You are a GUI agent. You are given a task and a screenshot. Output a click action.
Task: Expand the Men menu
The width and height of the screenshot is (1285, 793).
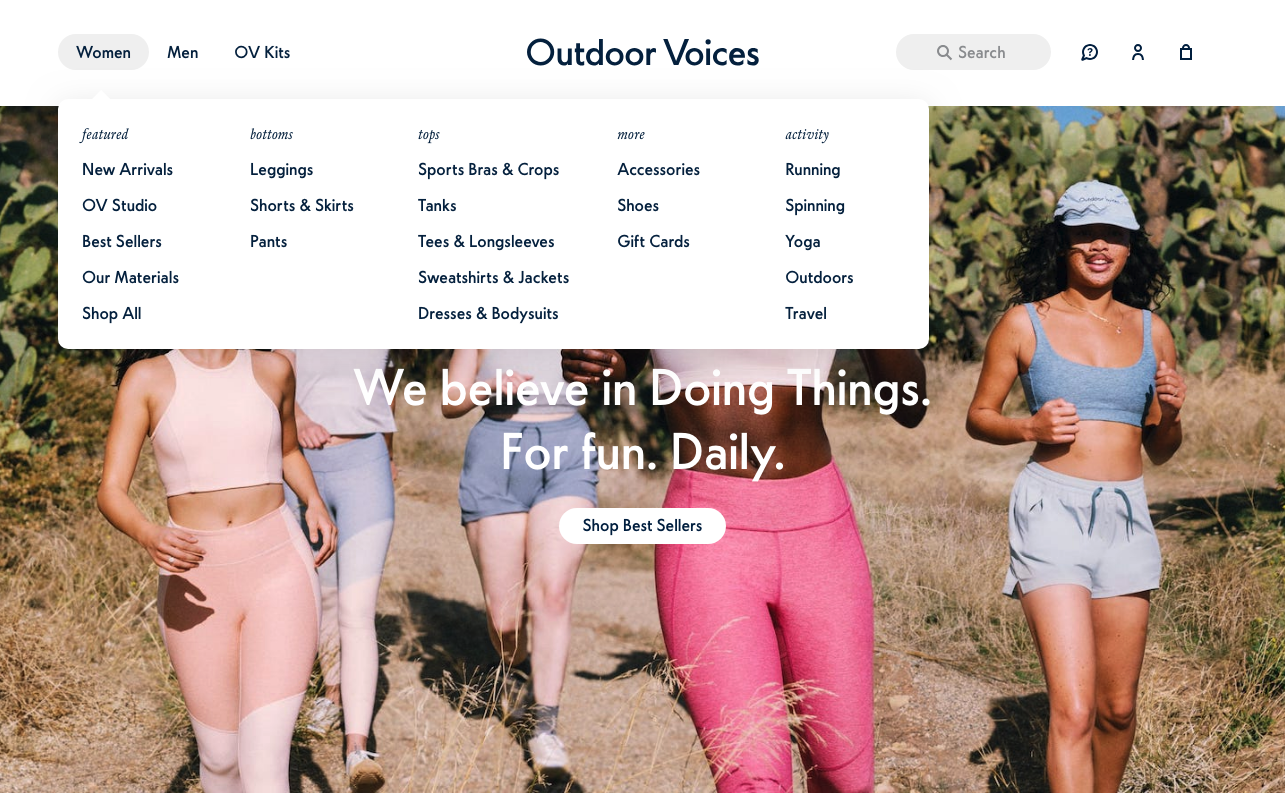[x=183, y=52]
